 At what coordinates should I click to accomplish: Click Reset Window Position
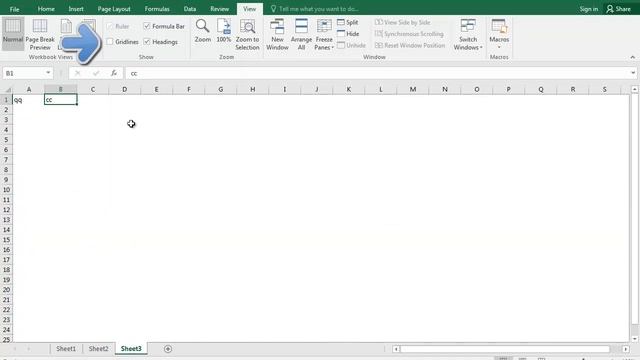410,45
